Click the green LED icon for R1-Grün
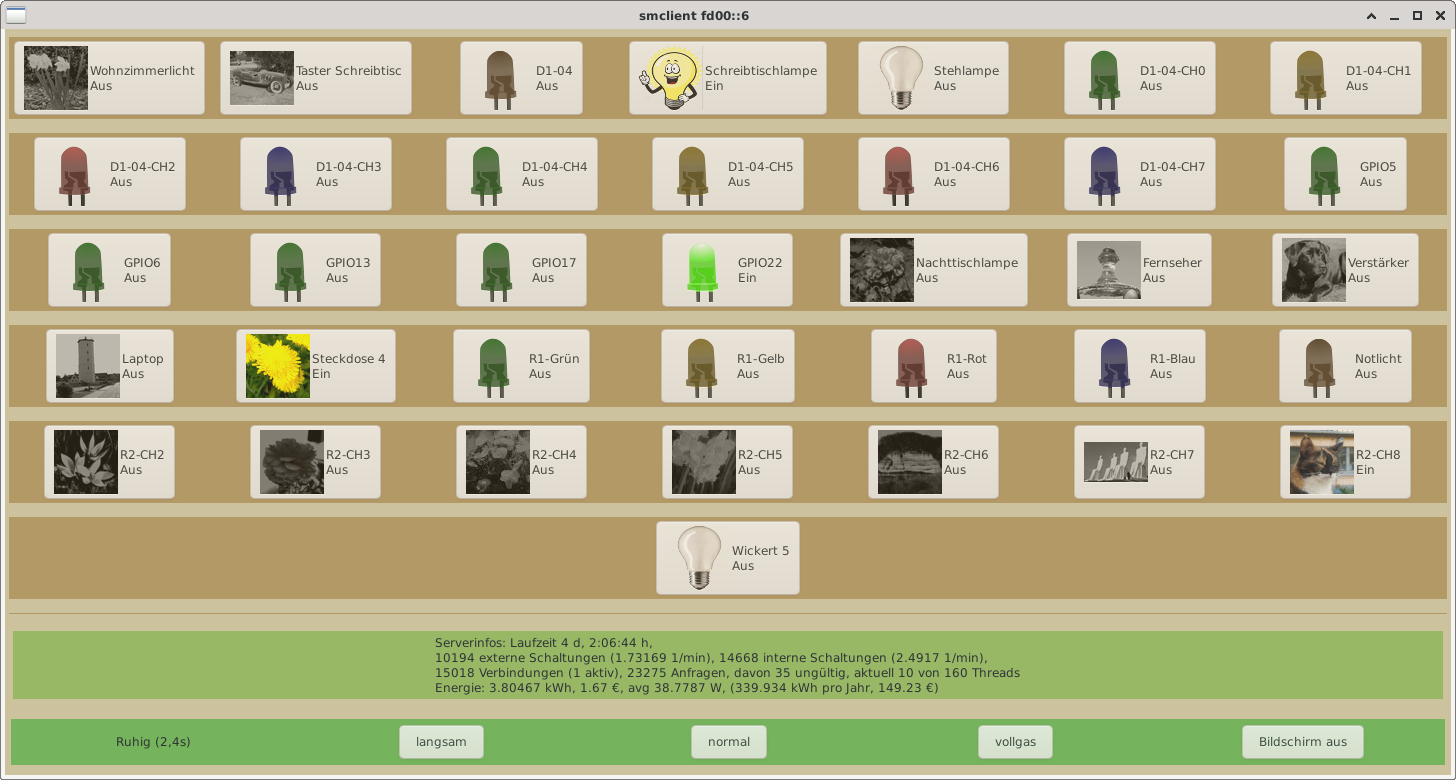This screenshot has width=1456, height=780. click(493, 366)
